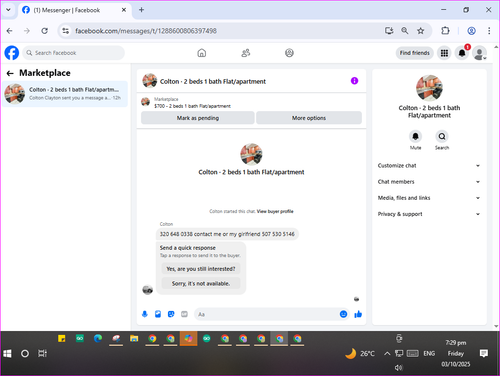Viewport: 500px width, 376px height.
Task: Switch to the Messenger | Facebook tab
Action: [74, 10]
